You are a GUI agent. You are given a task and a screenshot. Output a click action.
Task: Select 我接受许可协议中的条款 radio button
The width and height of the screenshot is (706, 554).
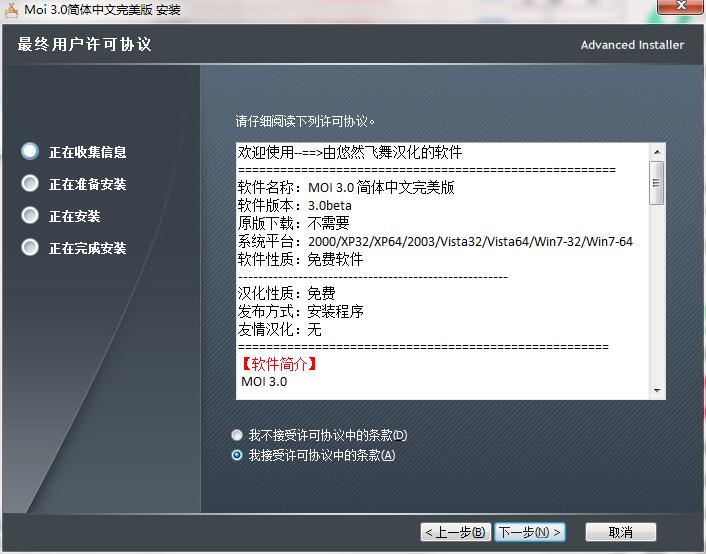237,455
